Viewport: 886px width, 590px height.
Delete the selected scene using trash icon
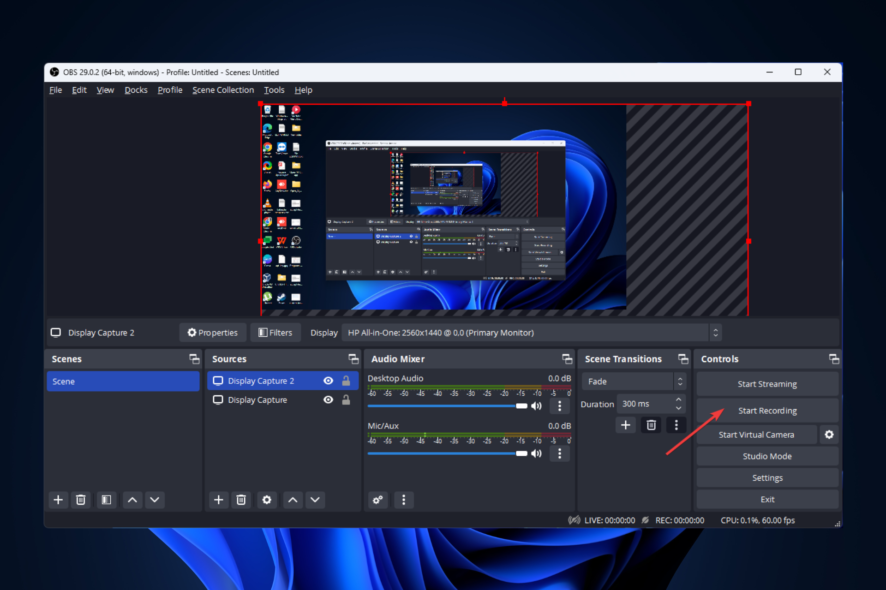[x=81, y=499]
